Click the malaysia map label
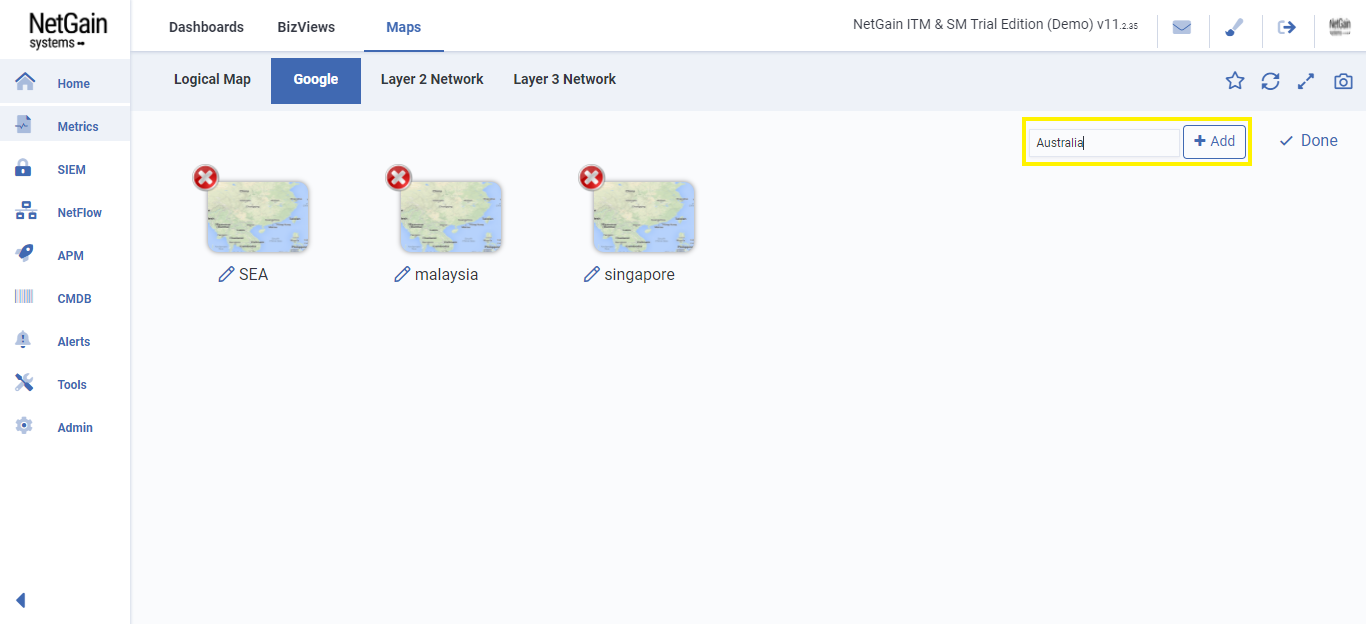 447,274
